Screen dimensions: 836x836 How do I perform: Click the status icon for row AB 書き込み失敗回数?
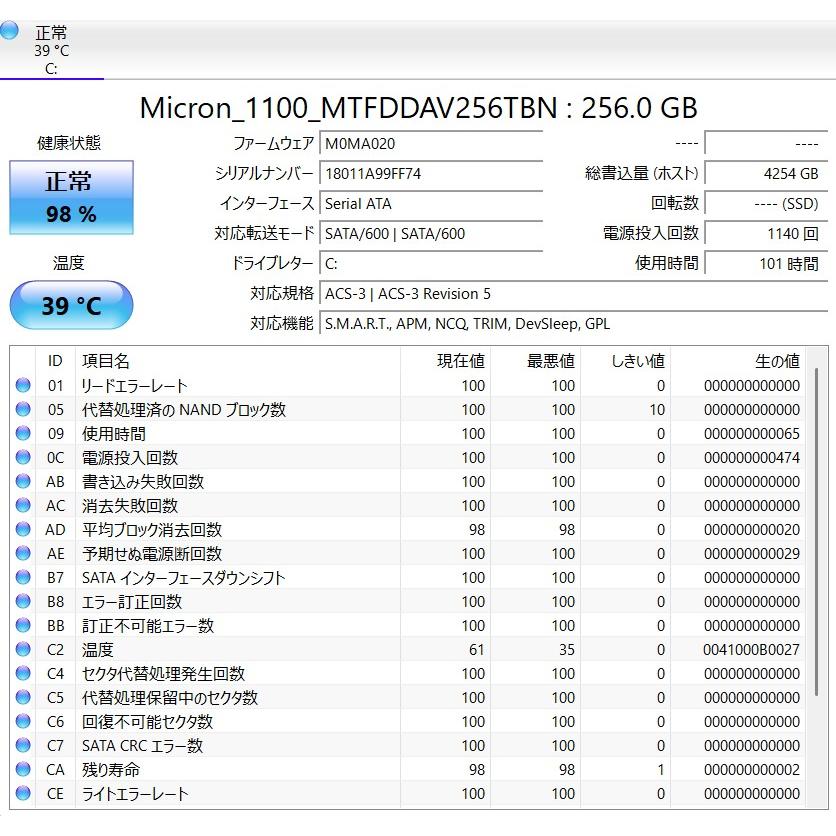pos(23,481)
